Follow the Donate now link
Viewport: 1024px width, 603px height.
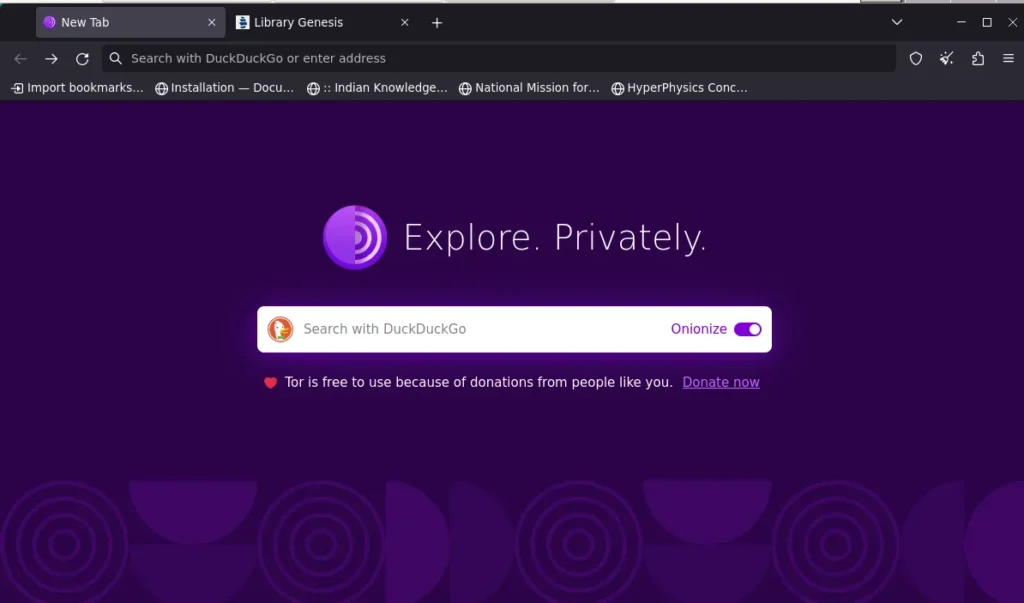point(721,382)
